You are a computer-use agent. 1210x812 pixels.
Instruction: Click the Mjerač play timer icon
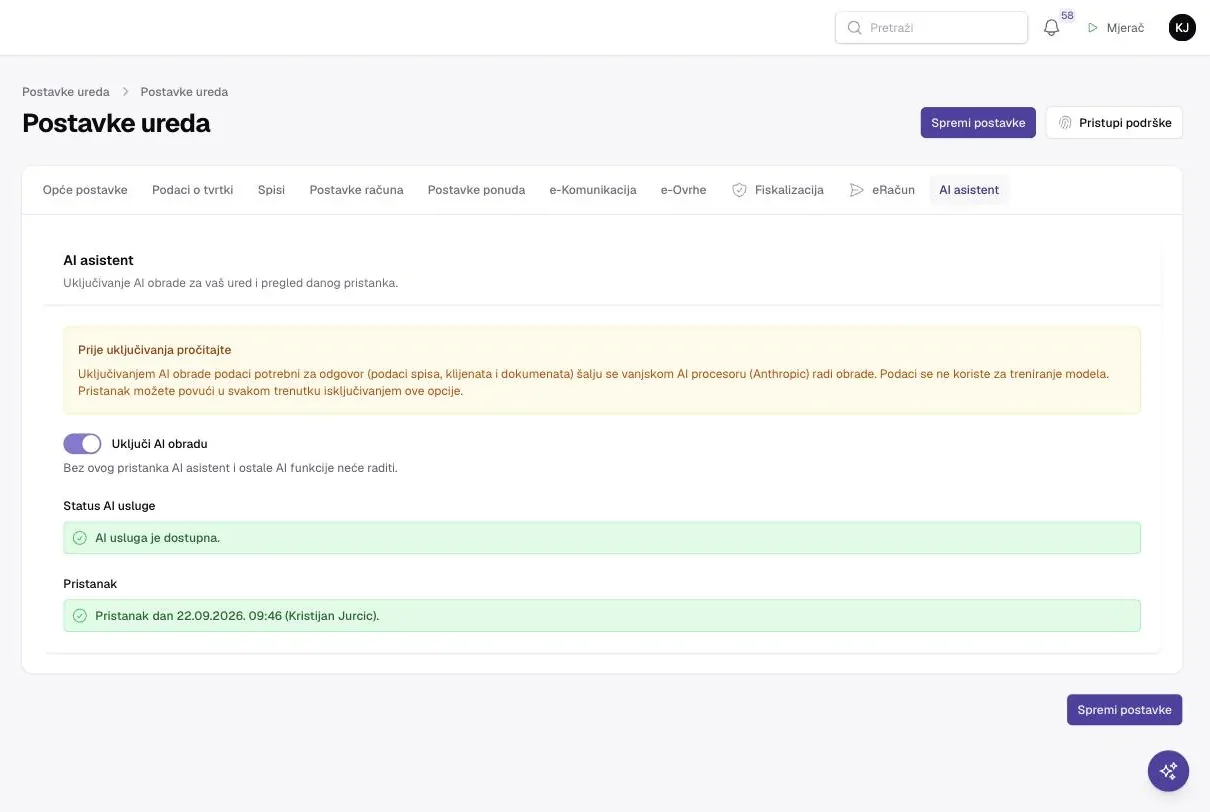1093,28
